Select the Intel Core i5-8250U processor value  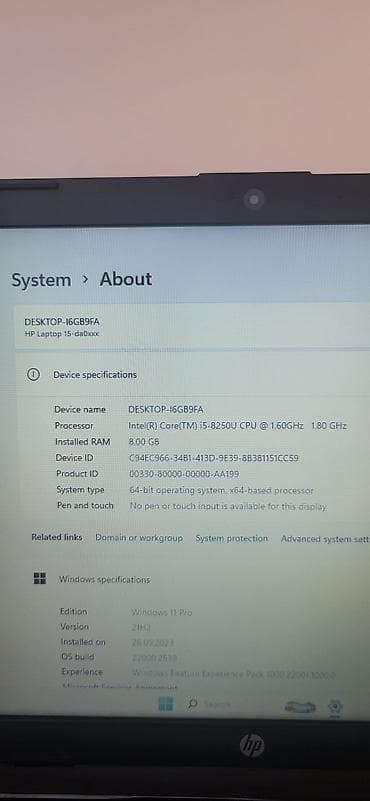coord(238,426)
